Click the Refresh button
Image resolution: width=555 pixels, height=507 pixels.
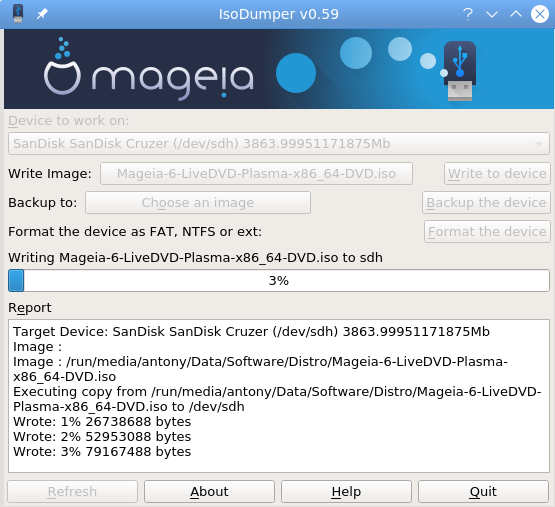point(72,491)
